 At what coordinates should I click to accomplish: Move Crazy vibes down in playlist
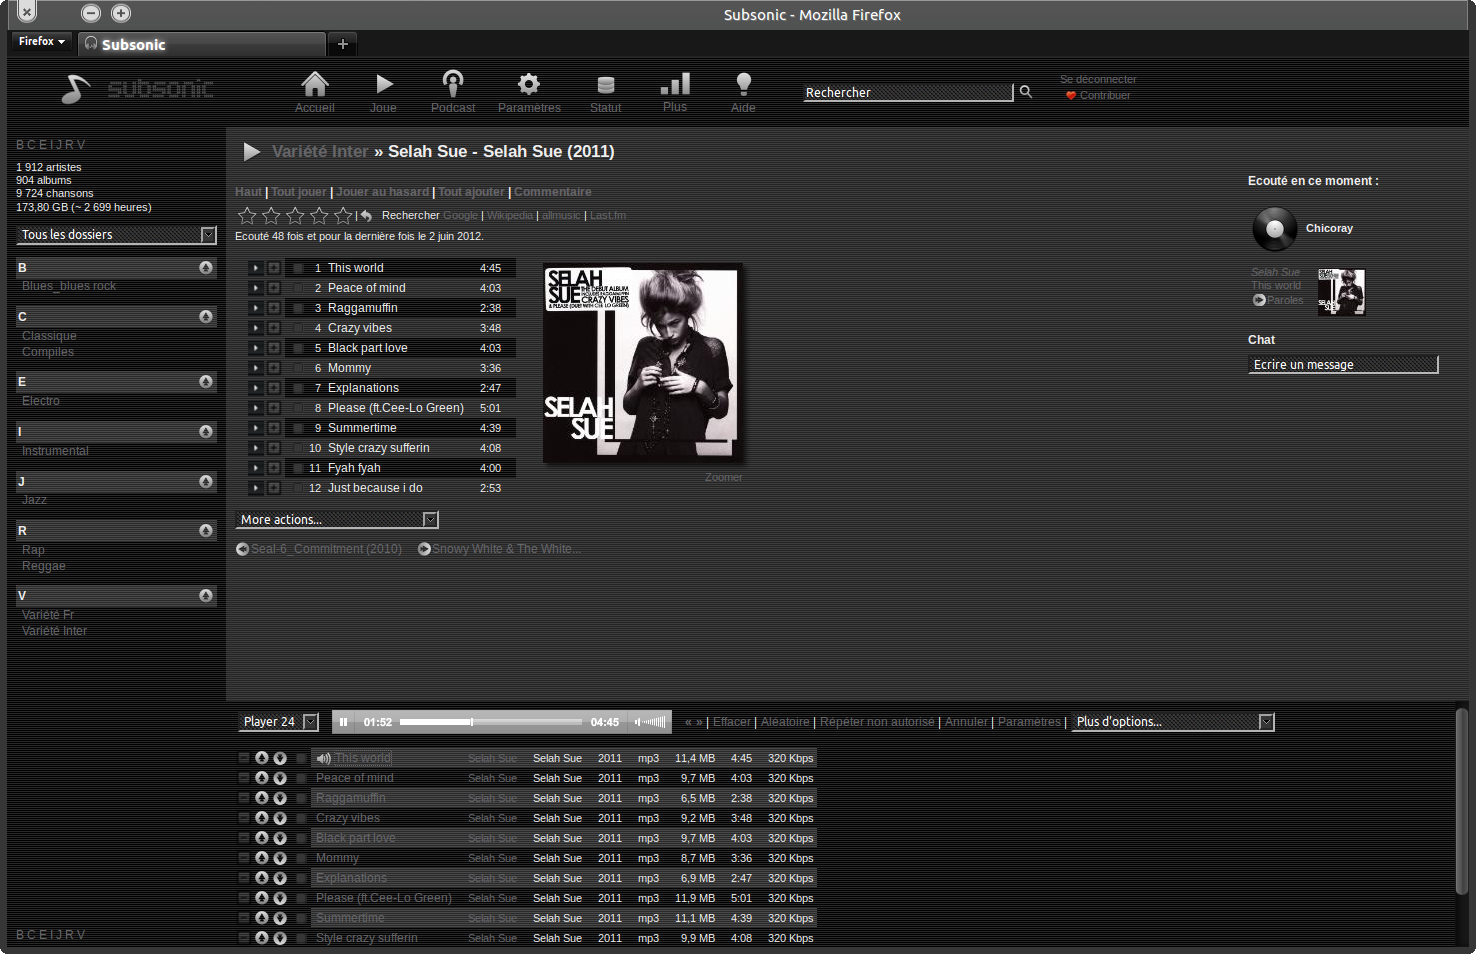click(x=280, y=818)
